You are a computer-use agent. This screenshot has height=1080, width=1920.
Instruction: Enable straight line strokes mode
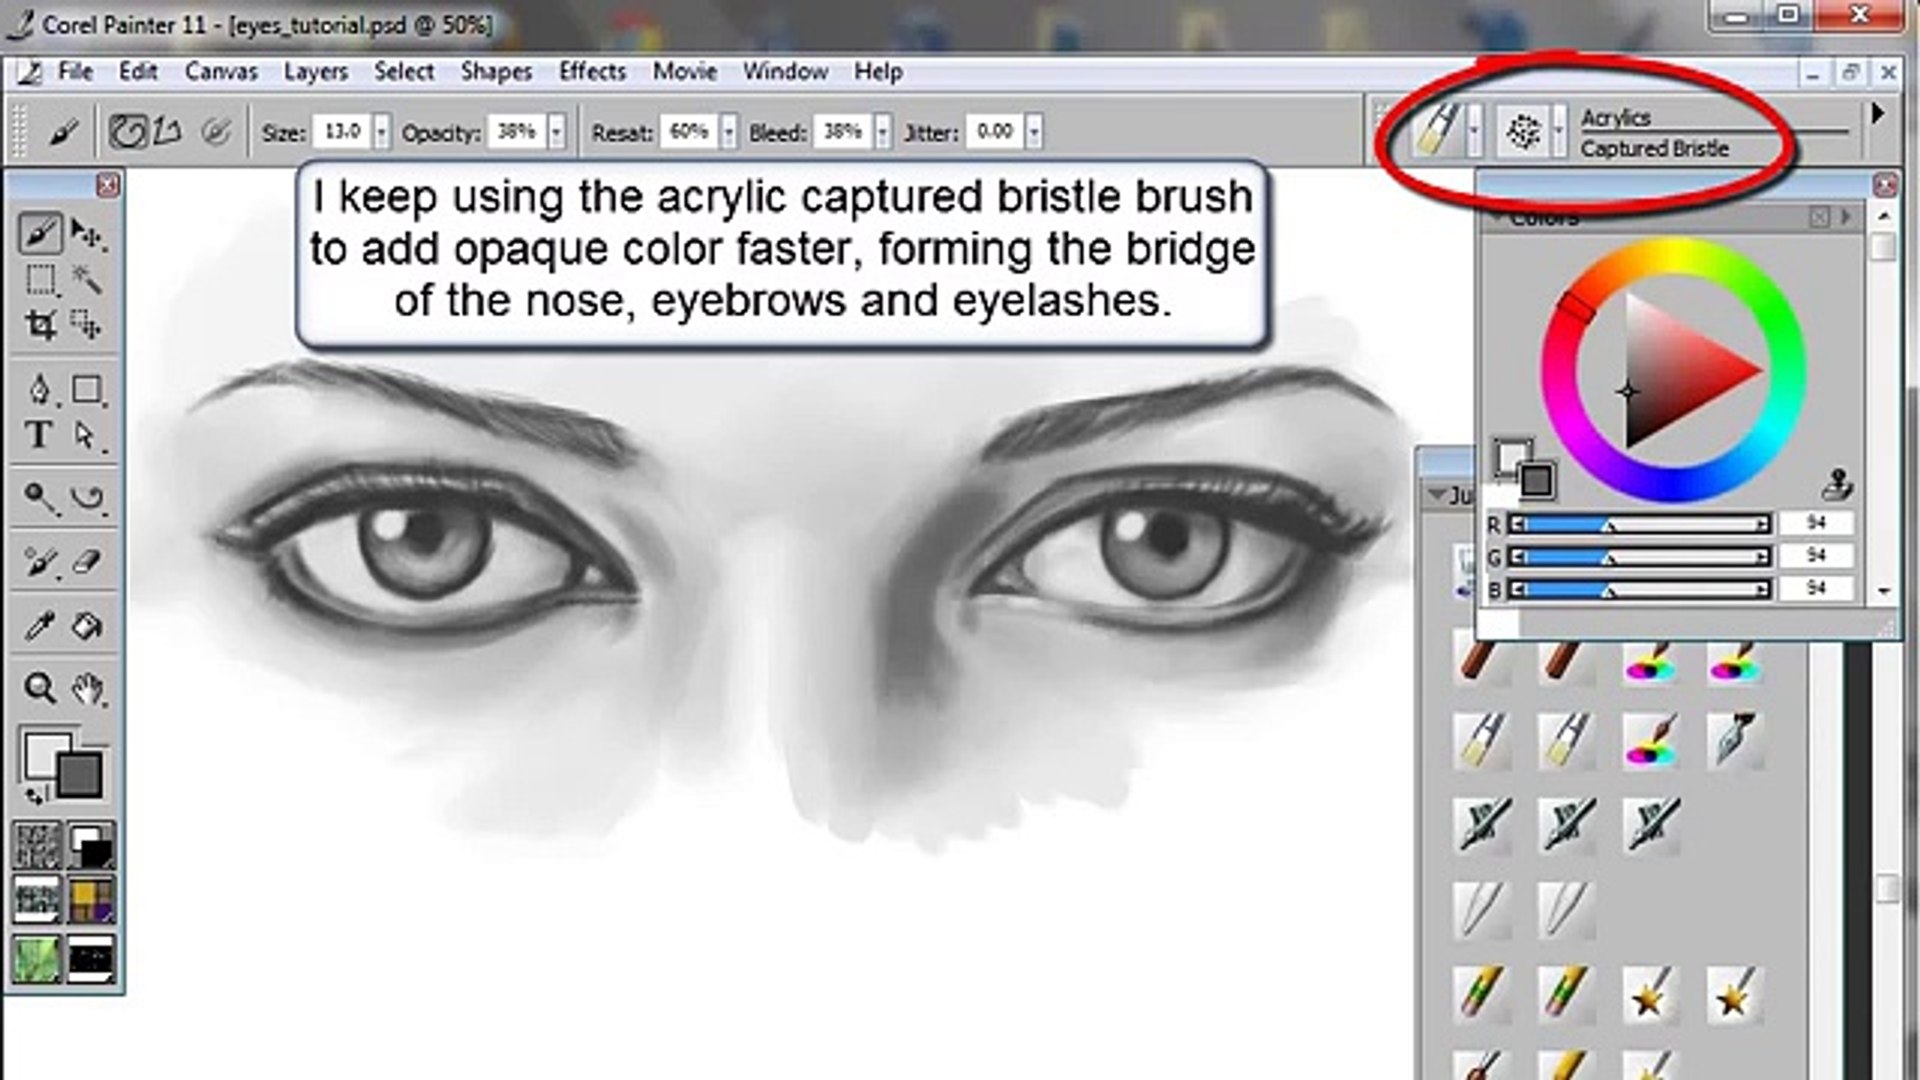tap(169, 132)
